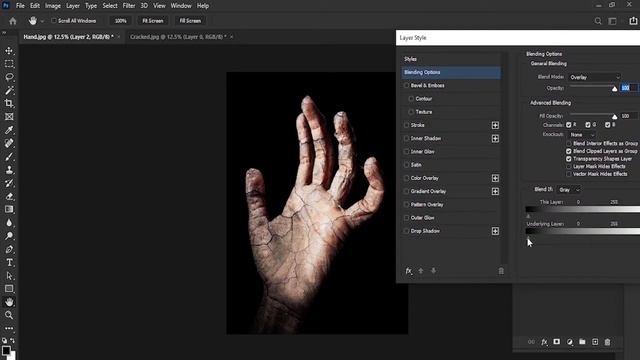Add another Stroke effect with plus icon
Viewport: 640px width, 360px height.
495,125
